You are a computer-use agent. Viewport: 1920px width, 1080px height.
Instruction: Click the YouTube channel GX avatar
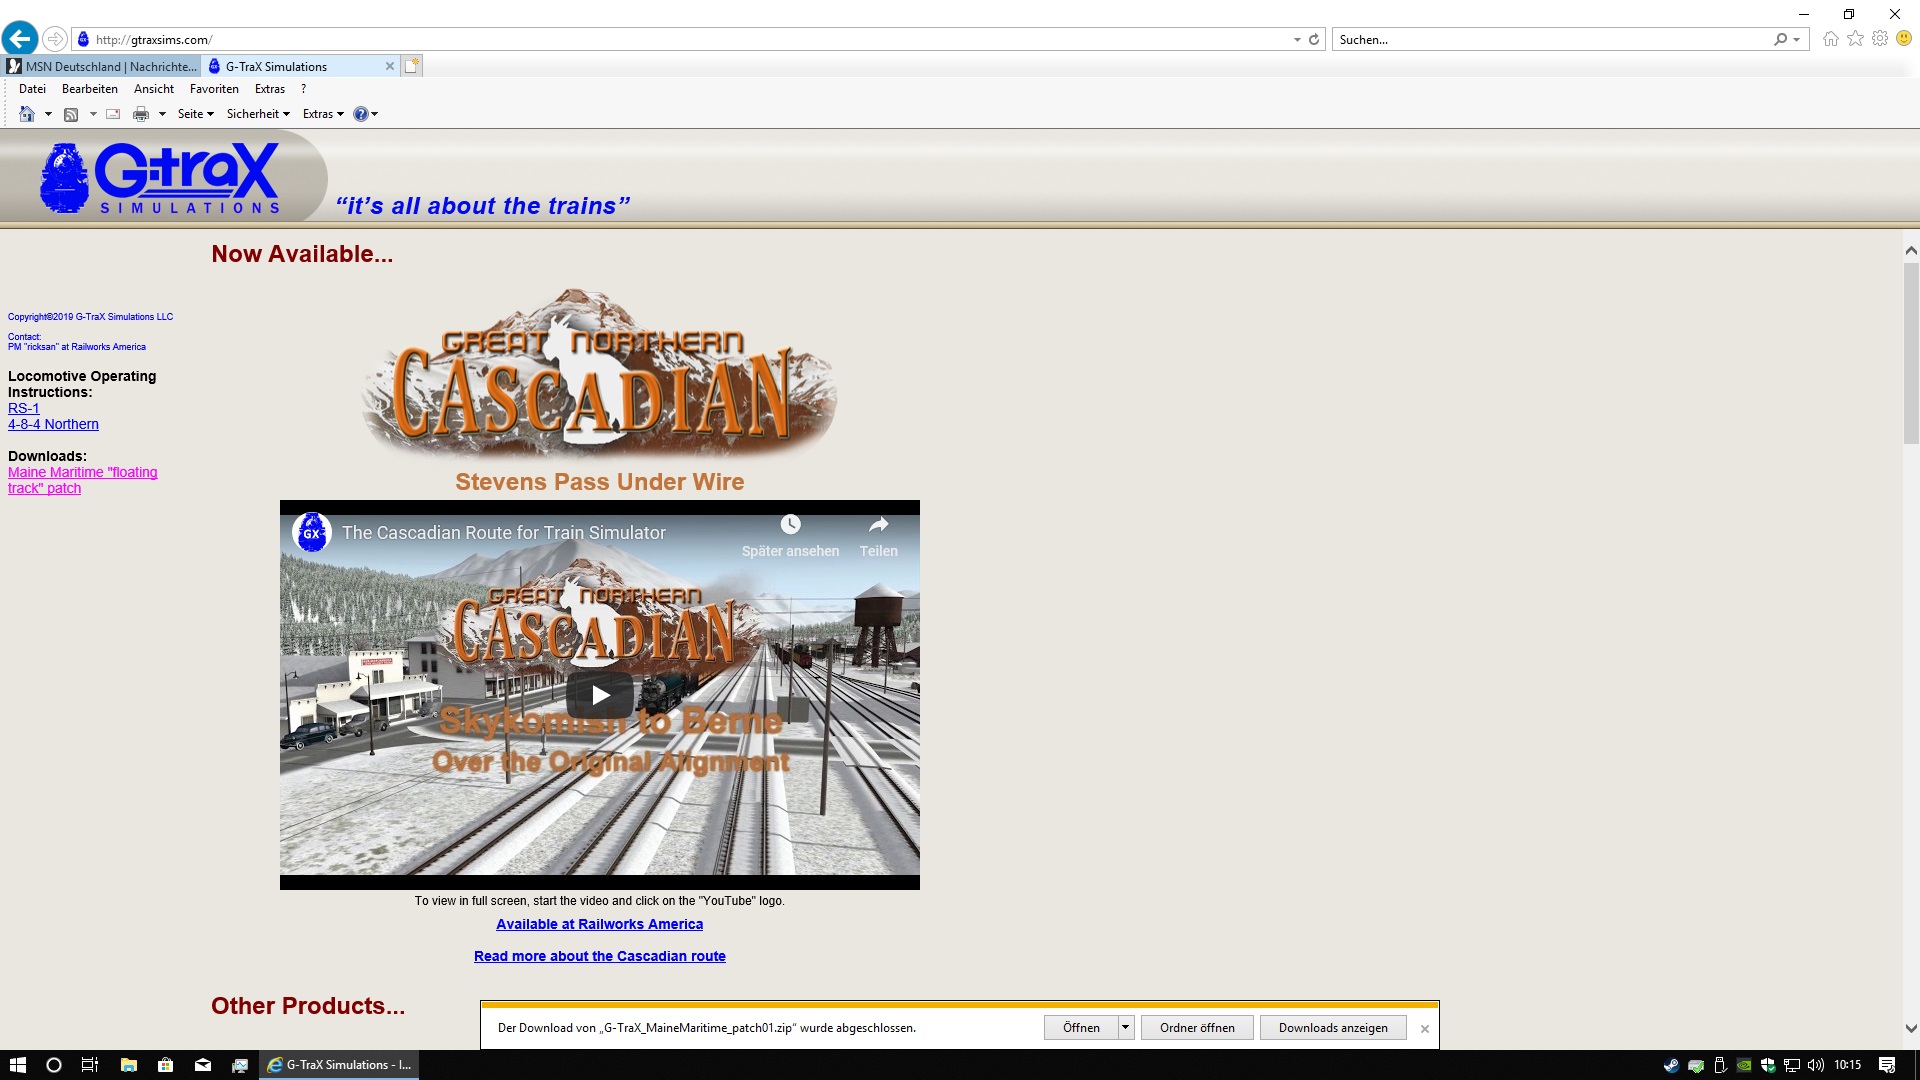click(x=312, y=533)
